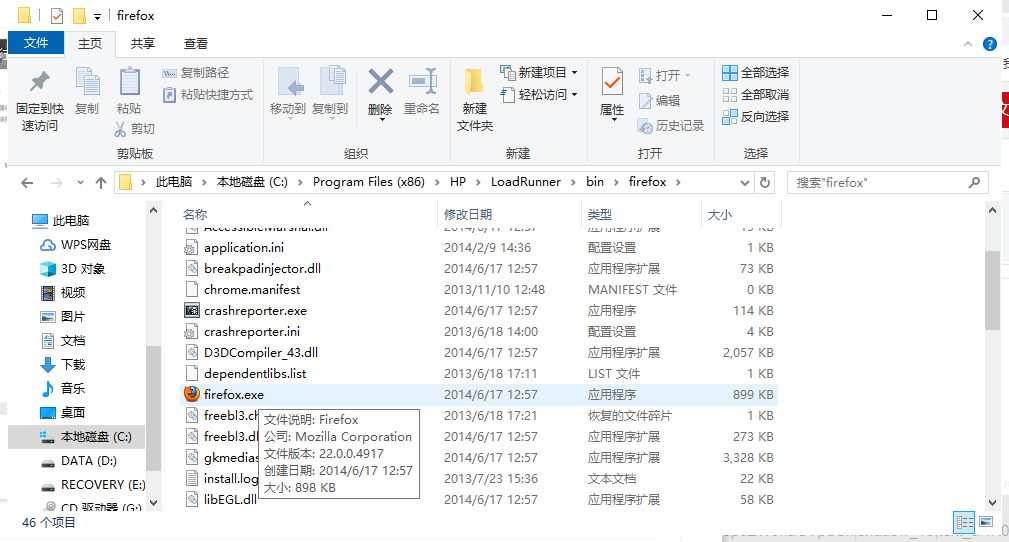The height and width of the screenshot is (542, 1009).
Task: Open the New item (新建项目) dropdown
Action: [x=539, y=73]
